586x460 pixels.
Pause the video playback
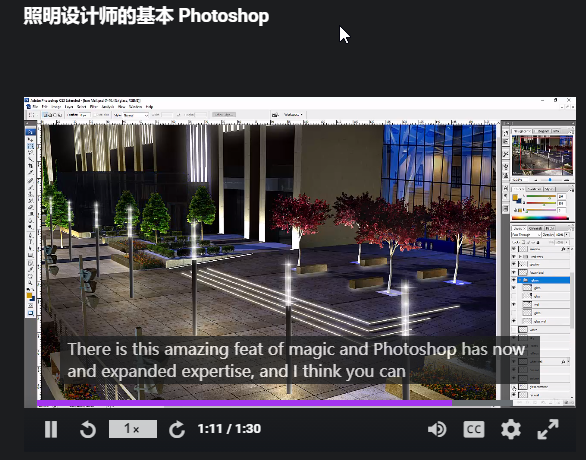point(51,429)
